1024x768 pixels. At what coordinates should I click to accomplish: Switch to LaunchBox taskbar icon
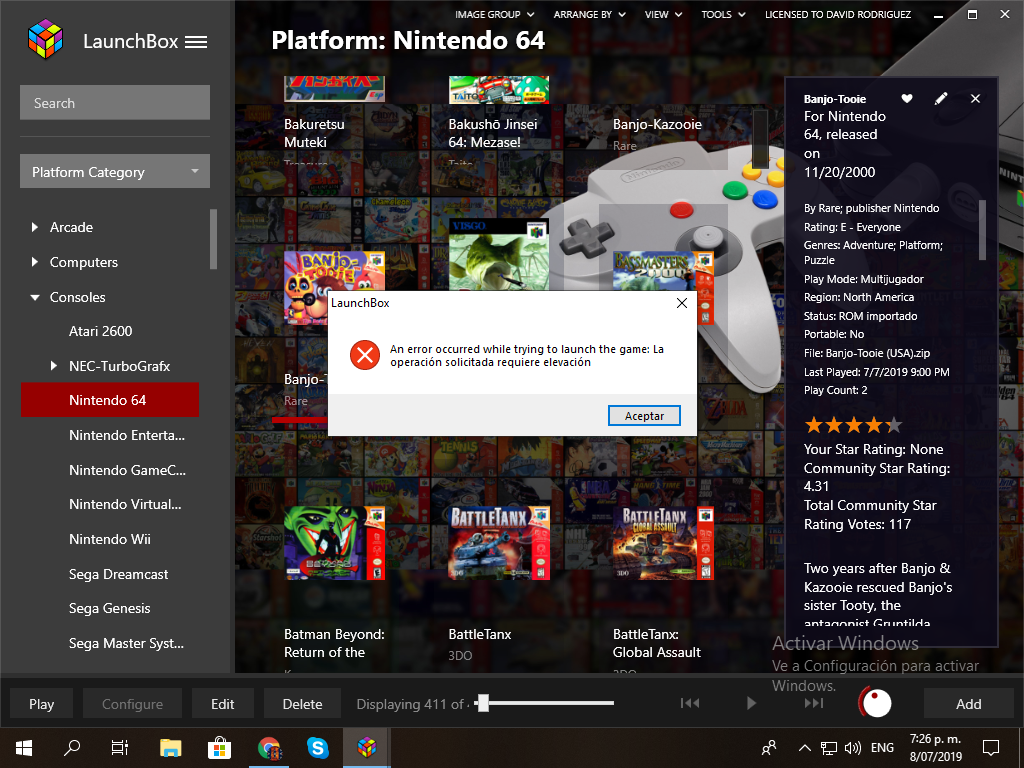coord(367,748)
